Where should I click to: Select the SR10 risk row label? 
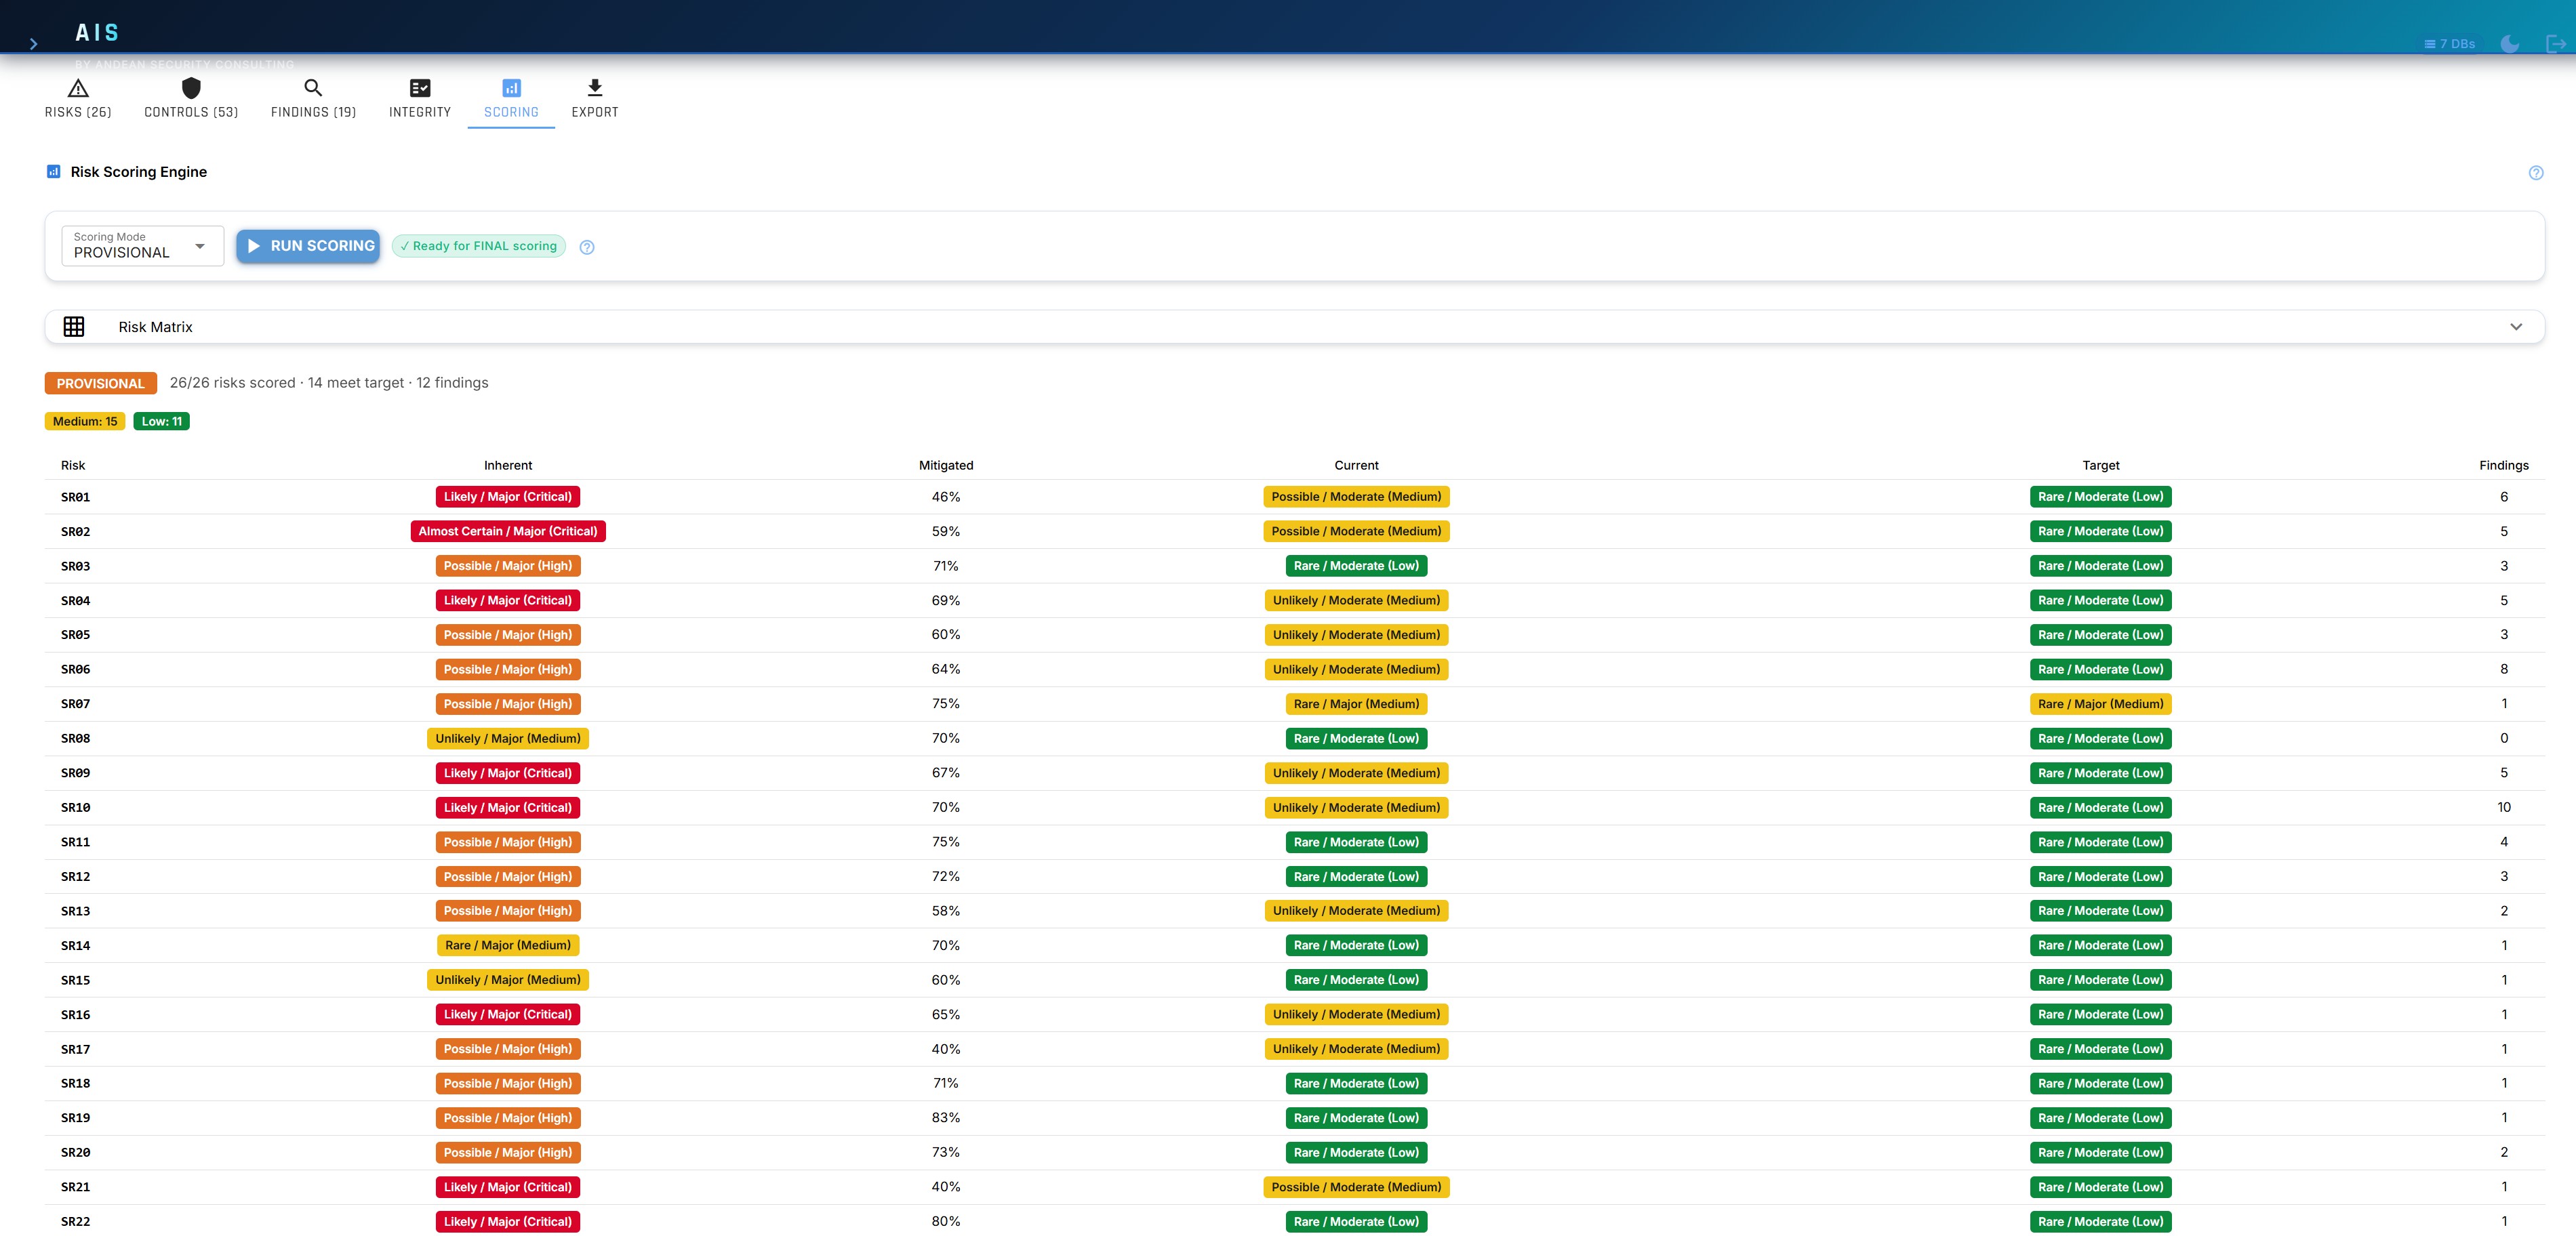(75, 808)
